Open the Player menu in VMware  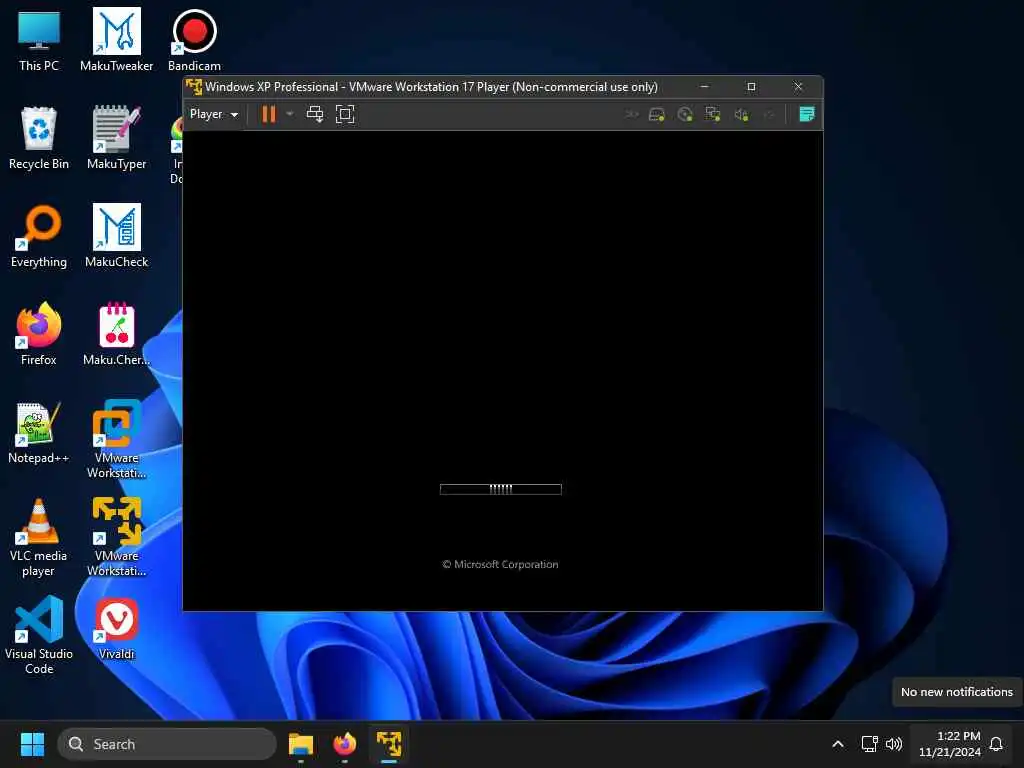(214, 114)
